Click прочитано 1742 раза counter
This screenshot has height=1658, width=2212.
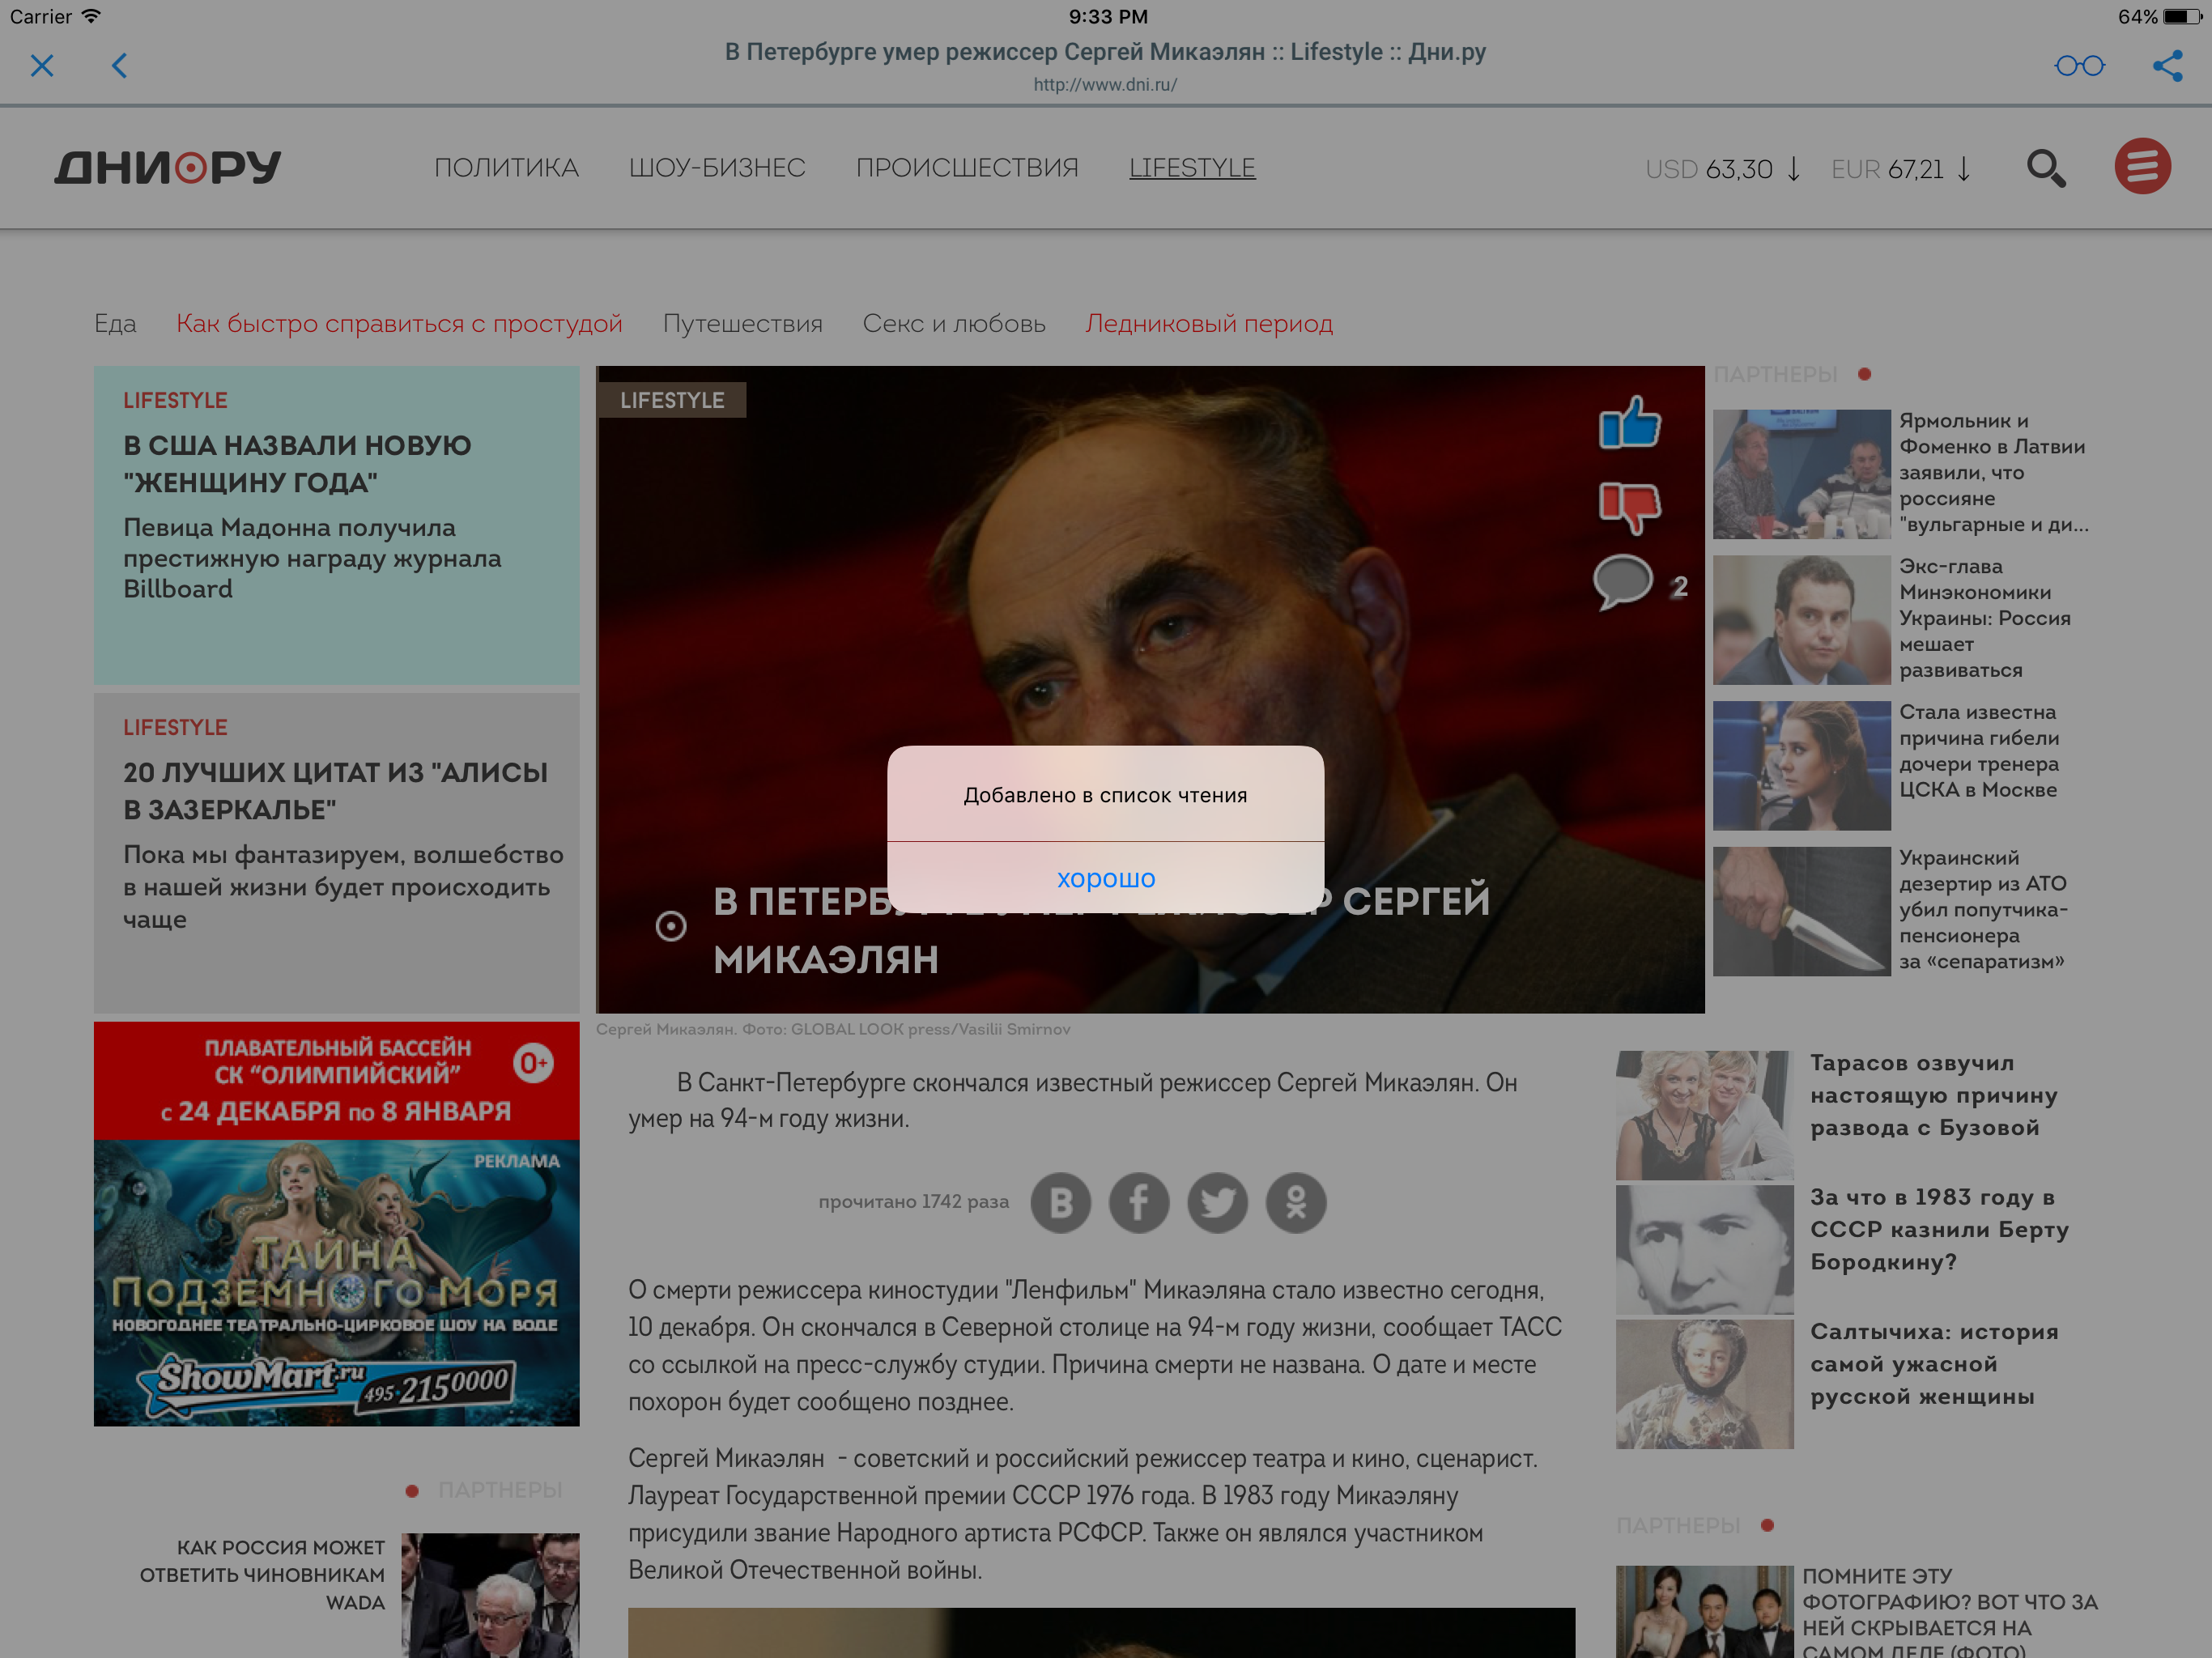coord(913,1202)
